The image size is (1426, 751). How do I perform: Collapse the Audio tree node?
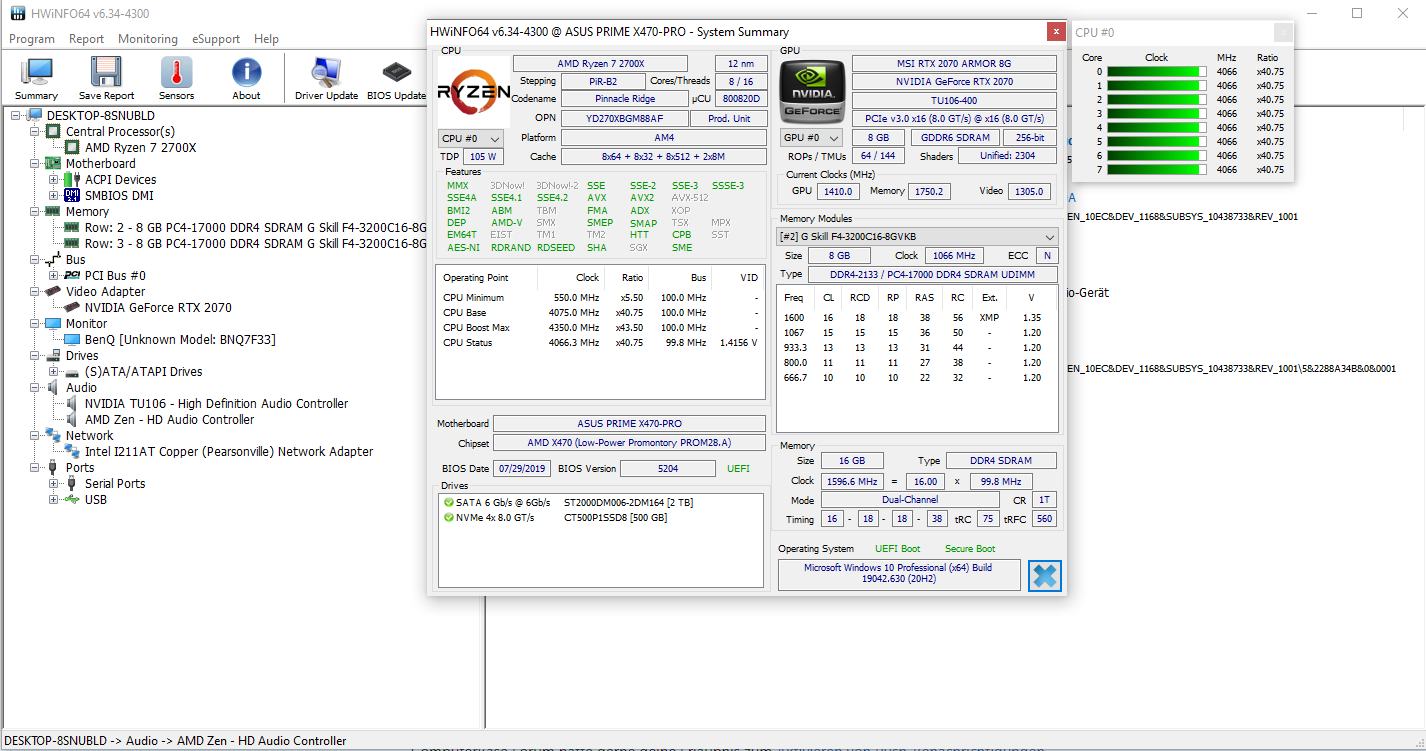tap(36, 388)
